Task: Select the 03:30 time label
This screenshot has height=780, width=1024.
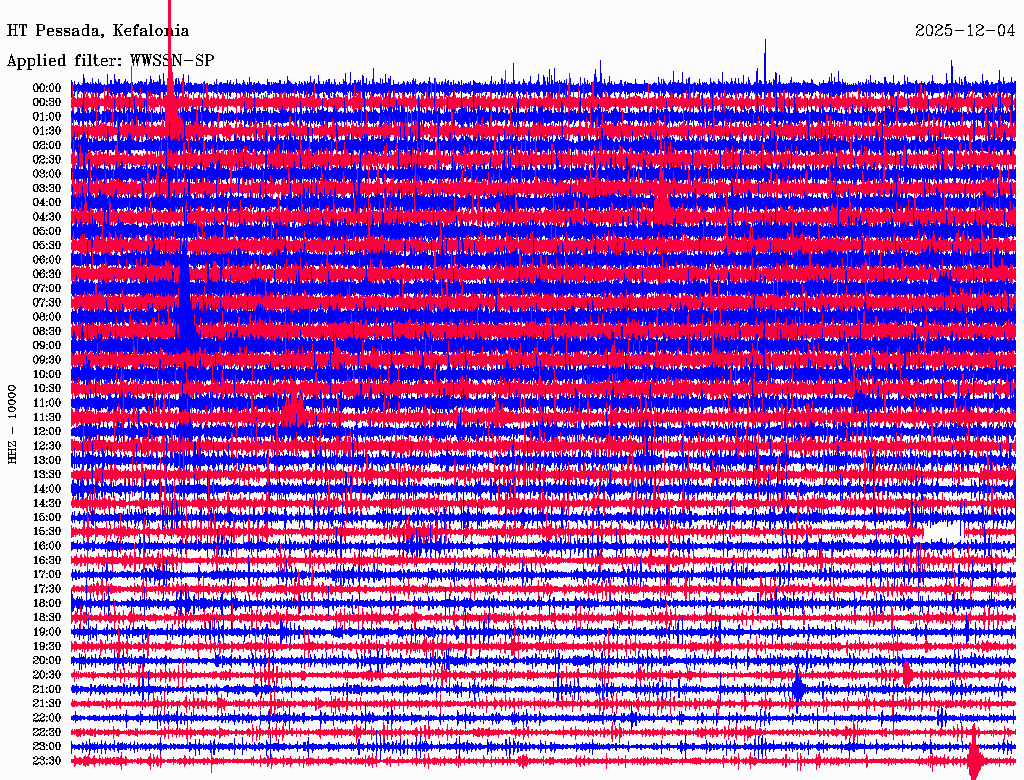Action: pos(47,188)
